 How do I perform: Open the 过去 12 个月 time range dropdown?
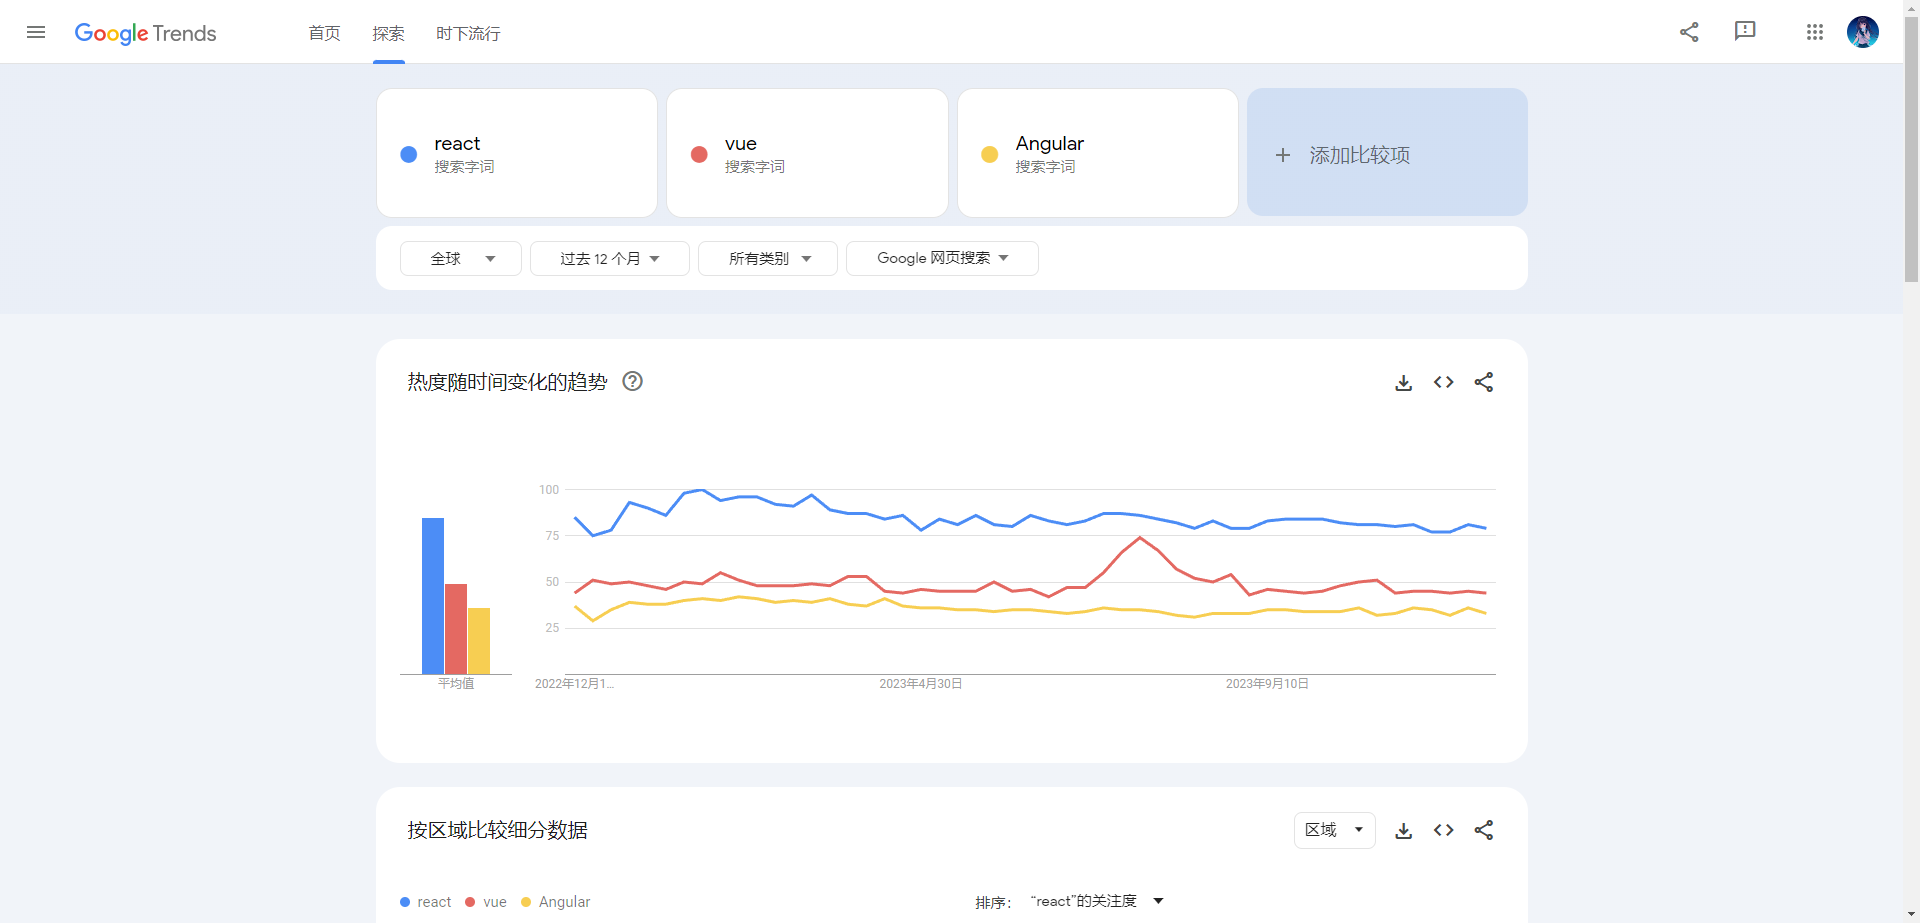pyautogui.click(x=609, y=258)
